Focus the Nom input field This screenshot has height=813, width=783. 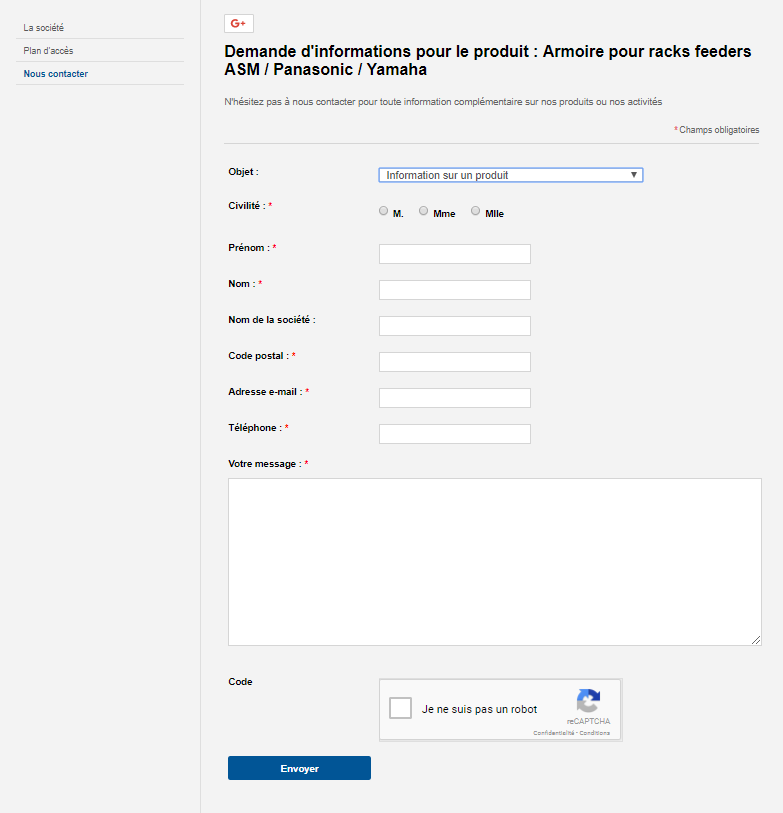455,290
